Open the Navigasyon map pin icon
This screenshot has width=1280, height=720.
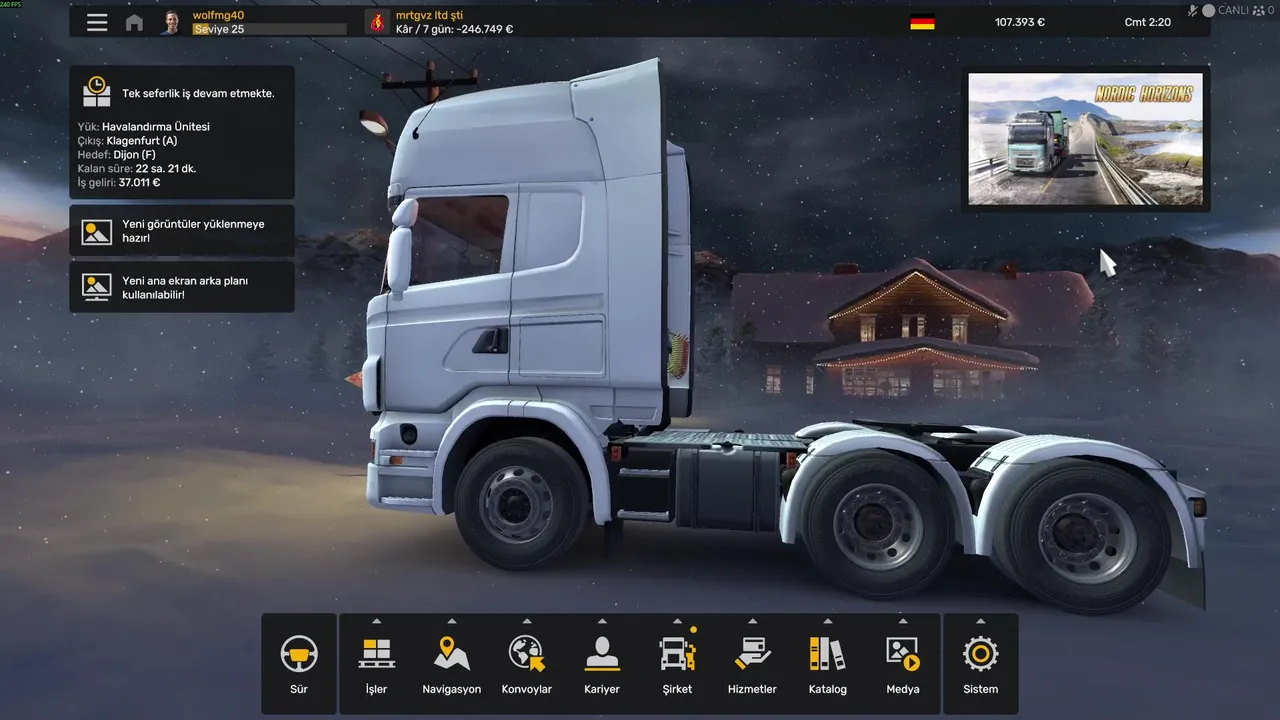[452, 654]
